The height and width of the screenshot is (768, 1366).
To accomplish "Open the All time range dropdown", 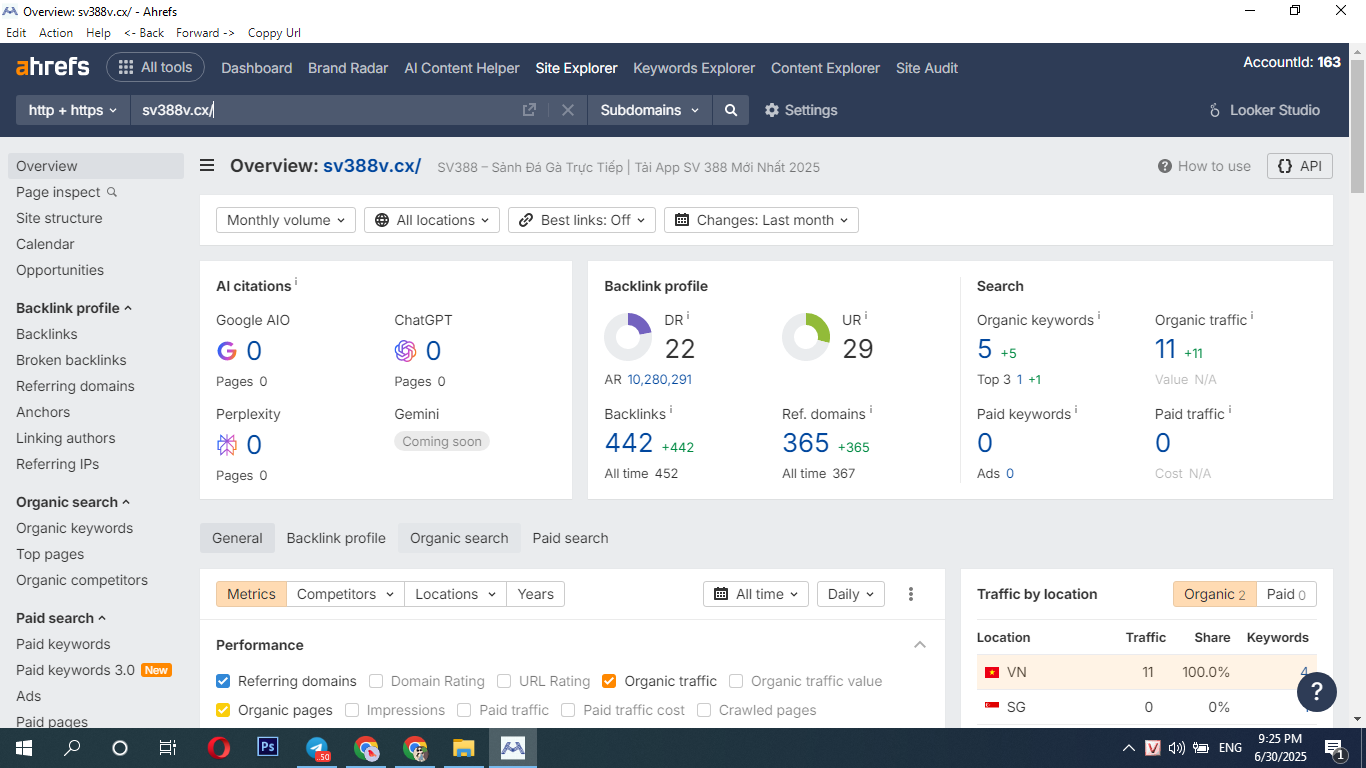I will tap(756, 594).
